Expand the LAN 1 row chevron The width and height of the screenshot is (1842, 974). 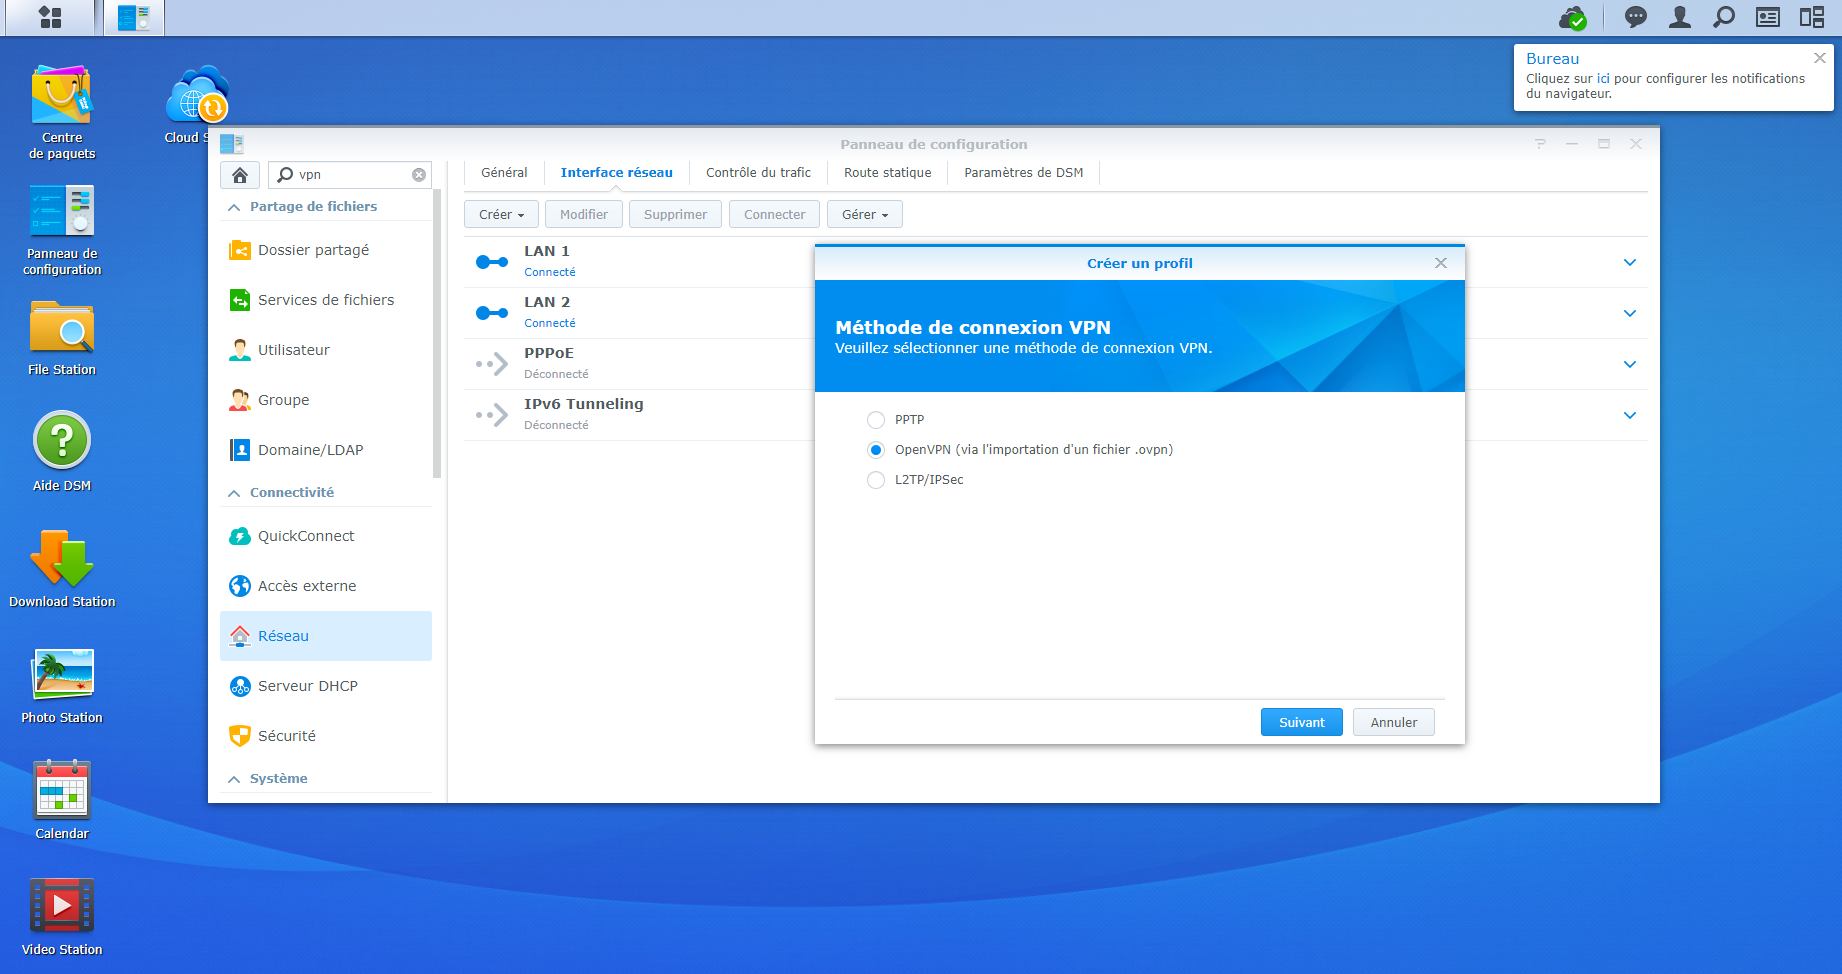tap(1630, 263)
